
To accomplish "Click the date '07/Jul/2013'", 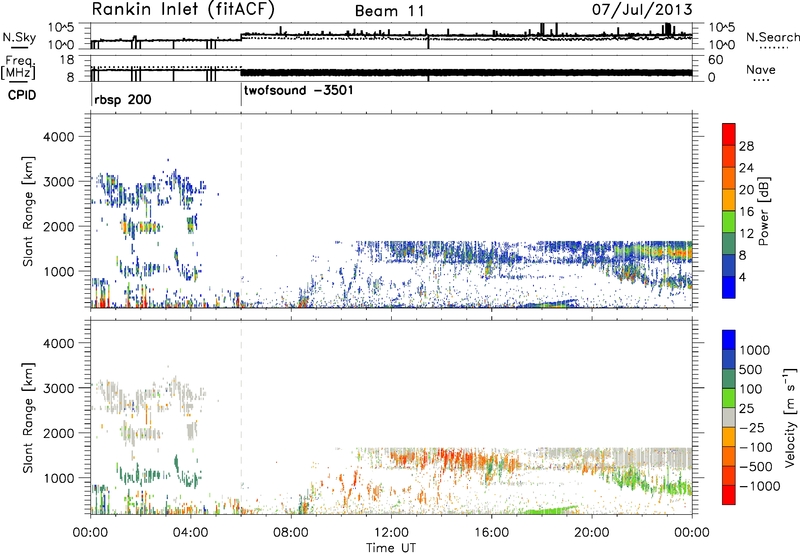I will click(x=642, y=10).
